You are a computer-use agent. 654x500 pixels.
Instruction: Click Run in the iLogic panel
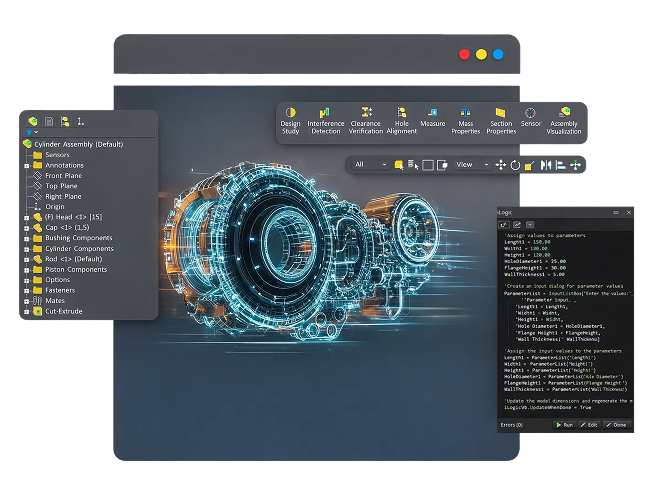point(564,425)
